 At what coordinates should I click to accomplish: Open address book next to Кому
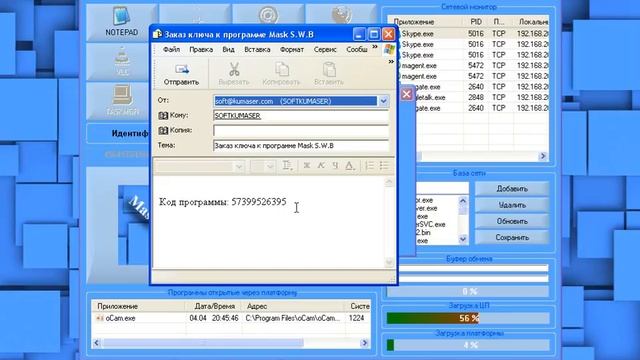pos(163,116)
